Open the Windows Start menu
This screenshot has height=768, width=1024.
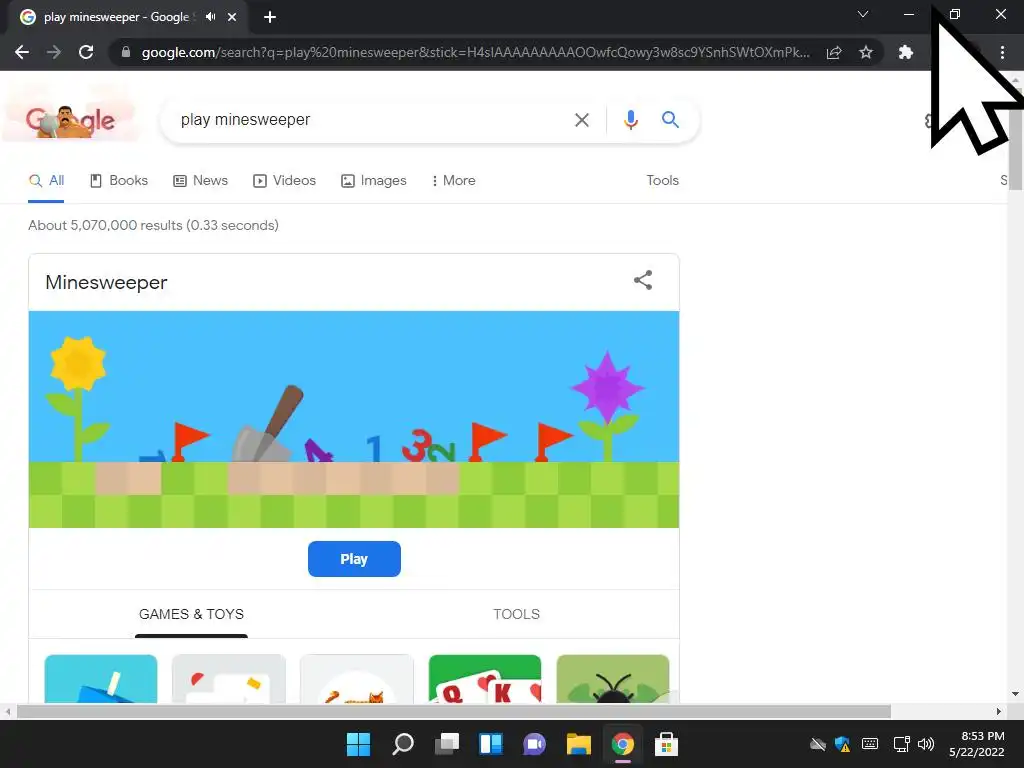point(359,744)
